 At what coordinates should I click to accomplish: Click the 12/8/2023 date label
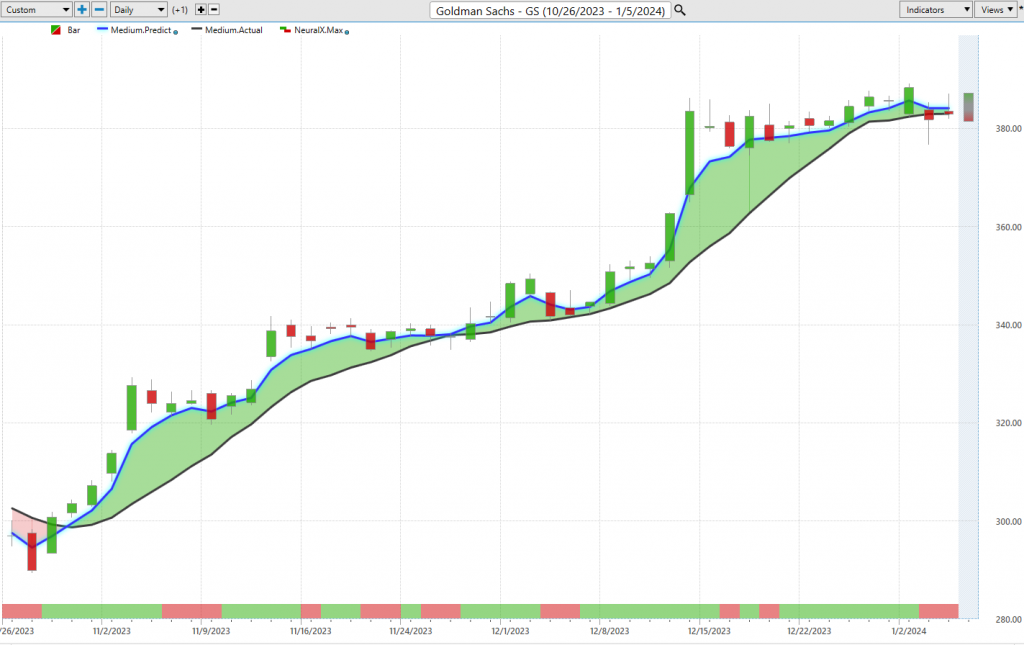[609, 631]
